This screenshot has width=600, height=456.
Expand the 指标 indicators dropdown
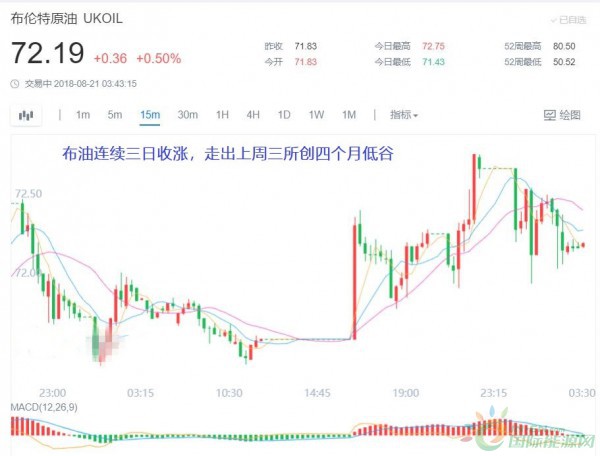tap(404, 115)
